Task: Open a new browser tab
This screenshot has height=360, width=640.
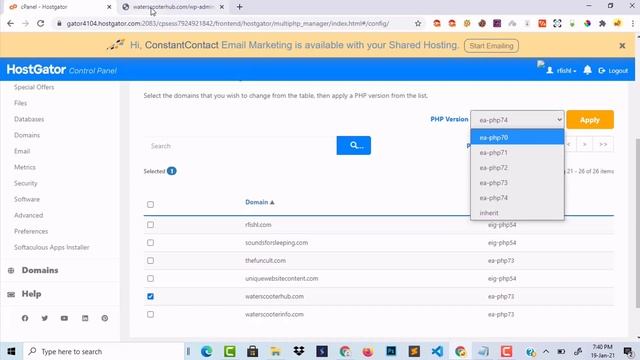Action: pyautogui.click(x=240, y=7)
